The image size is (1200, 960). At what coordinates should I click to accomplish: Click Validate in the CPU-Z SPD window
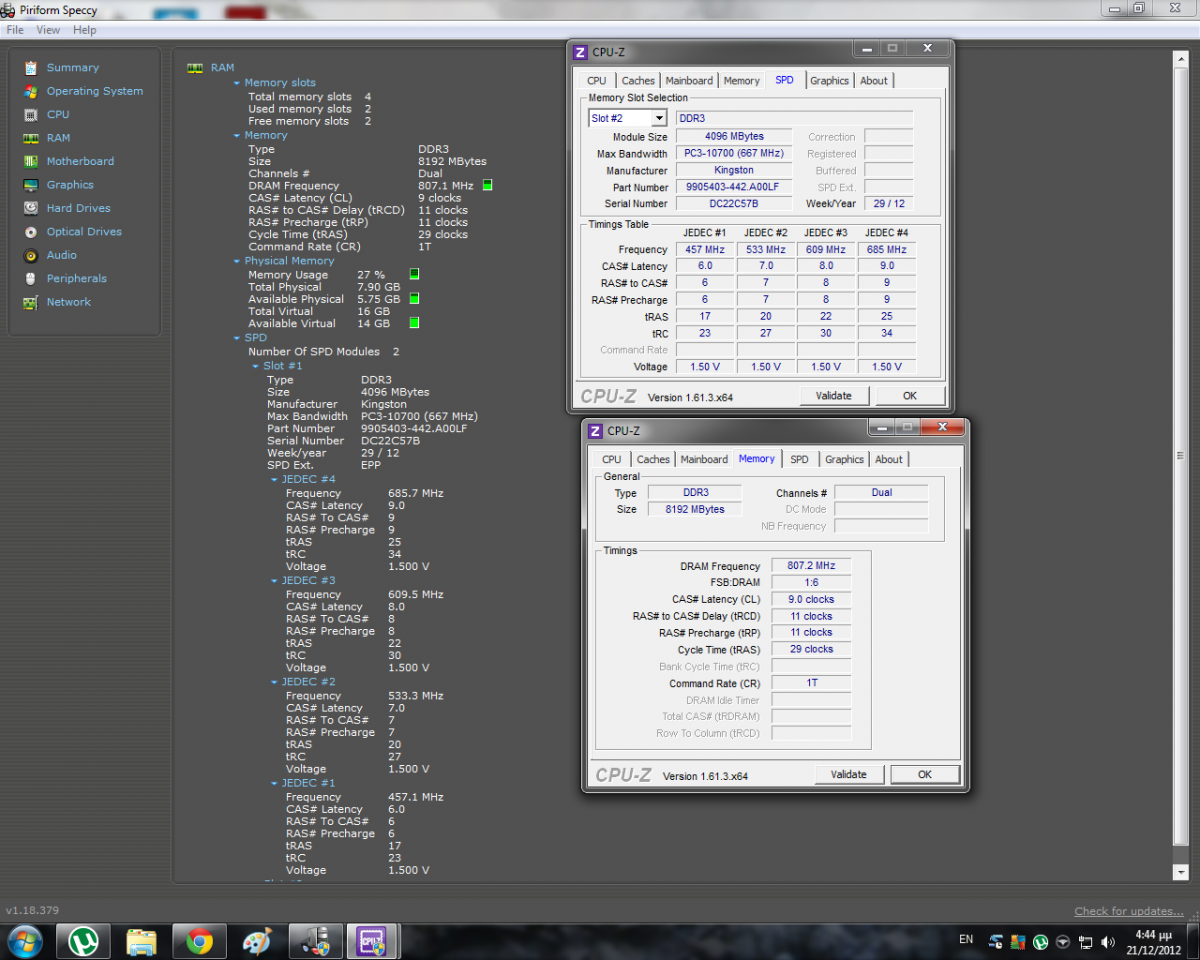point(834,396)
